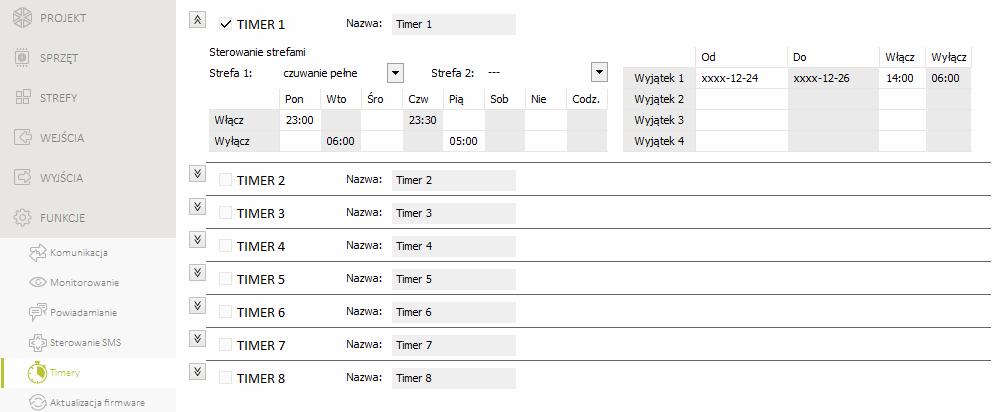The width and height of the screenshot is (998, 412).
Task: Select Wyjątek 1 start date cell
Action: (x=741, y=78)
